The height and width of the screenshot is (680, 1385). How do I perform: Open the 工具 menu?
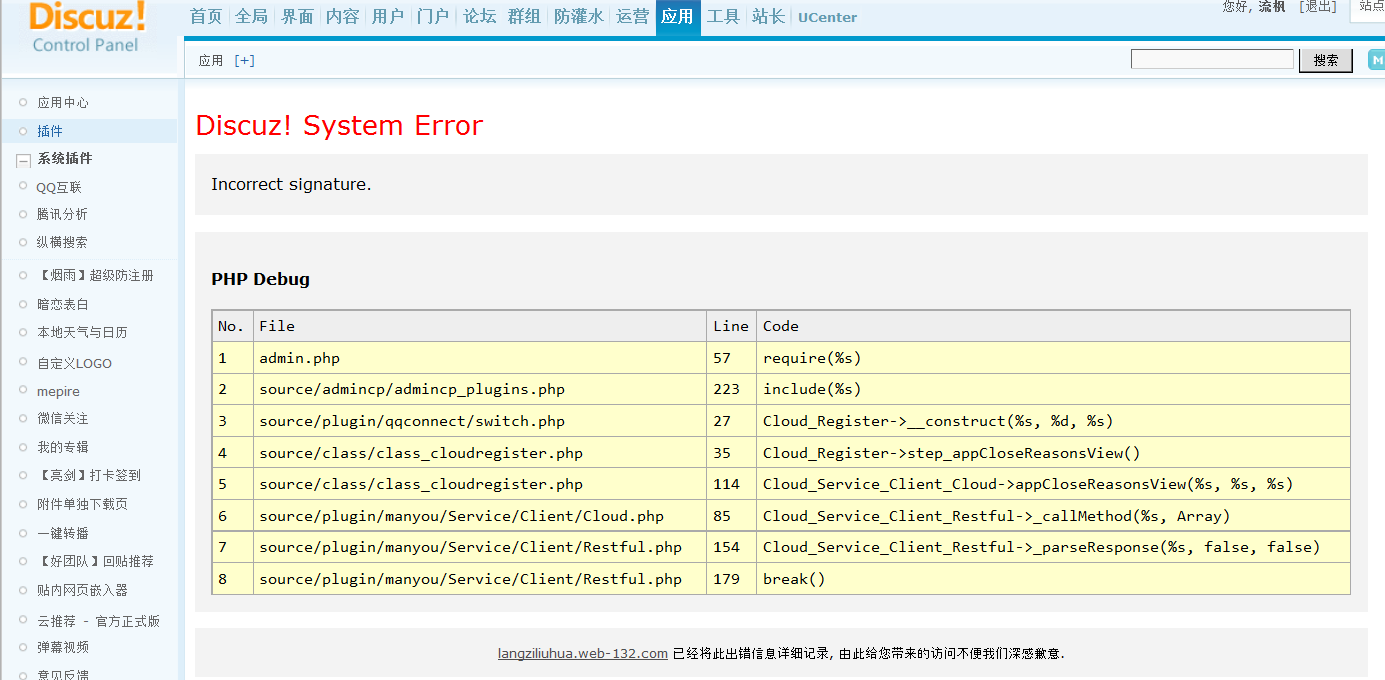[723, 16]
